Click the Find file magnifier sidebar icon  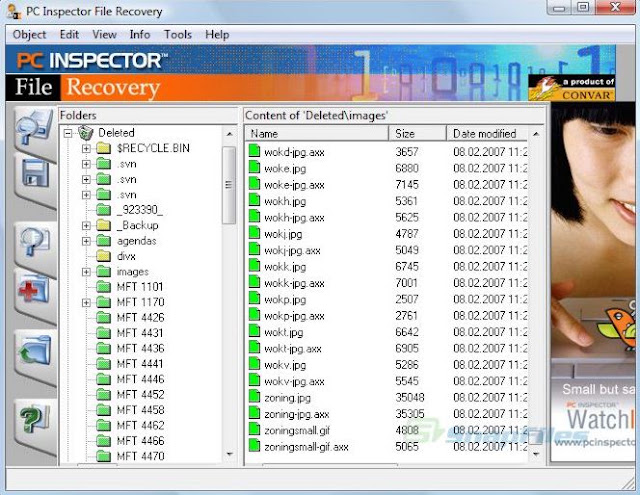pos(35,241)
